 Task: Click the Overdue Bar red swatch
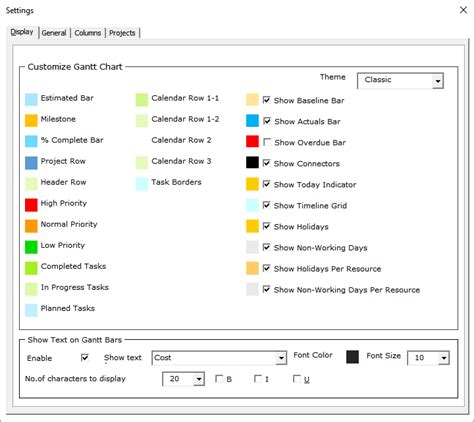coord(252,142)
